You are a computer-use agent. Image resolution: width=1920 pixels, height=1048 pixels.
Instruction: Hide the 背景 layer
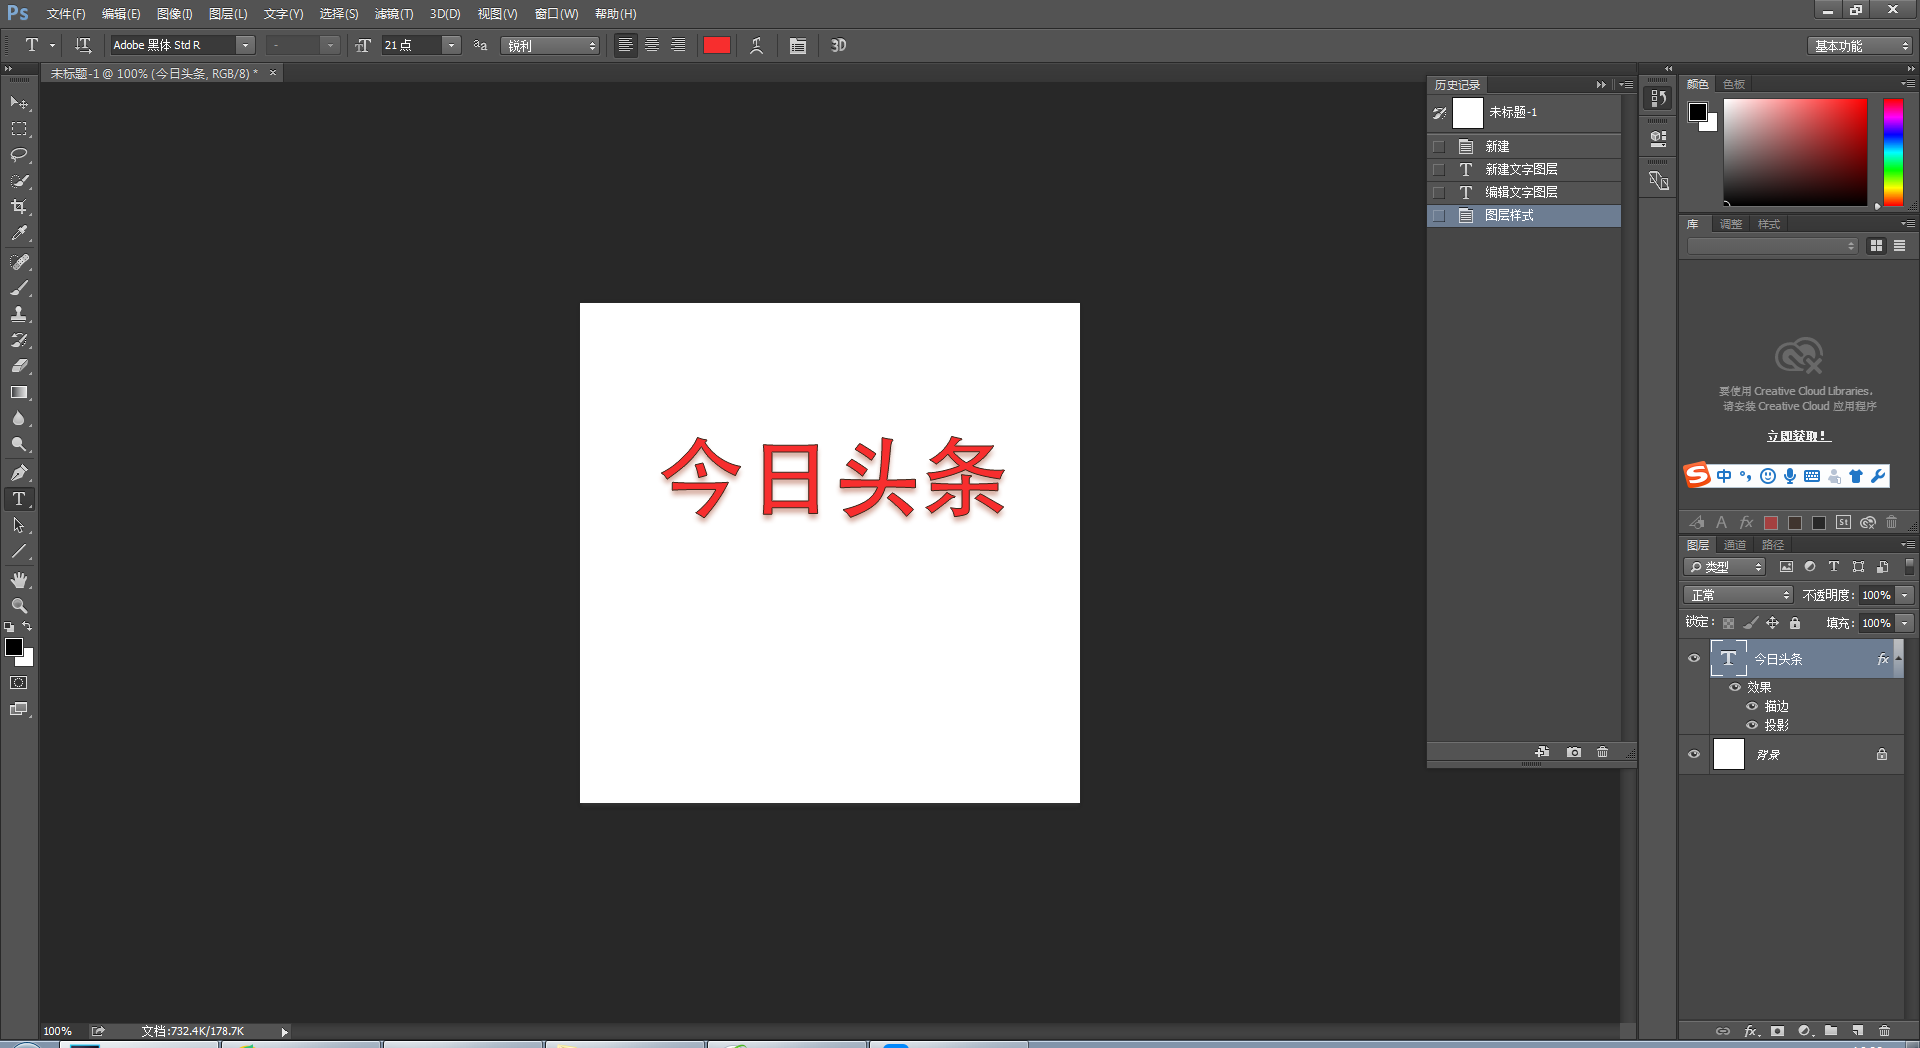tap(1694, 754)
